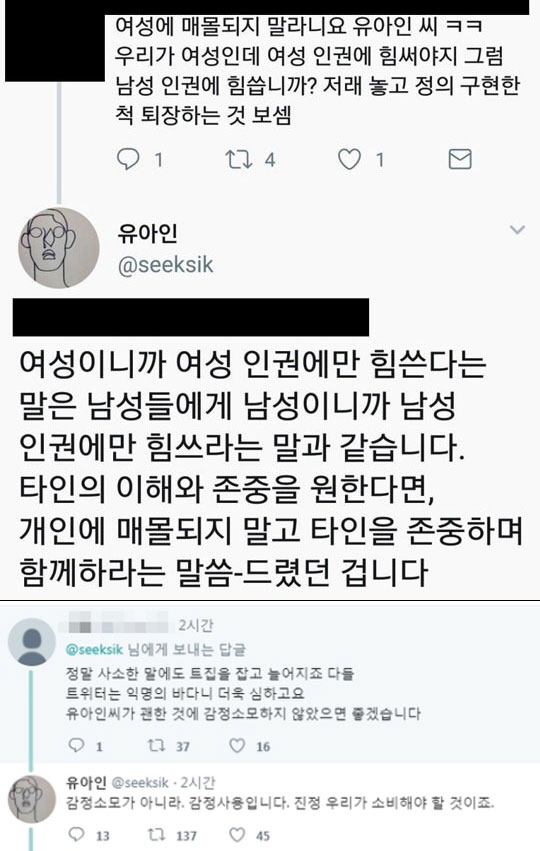Open the @seeksik handle under main tweet name
This screenshot has width=540, height=851.
[x=166, y=265]
